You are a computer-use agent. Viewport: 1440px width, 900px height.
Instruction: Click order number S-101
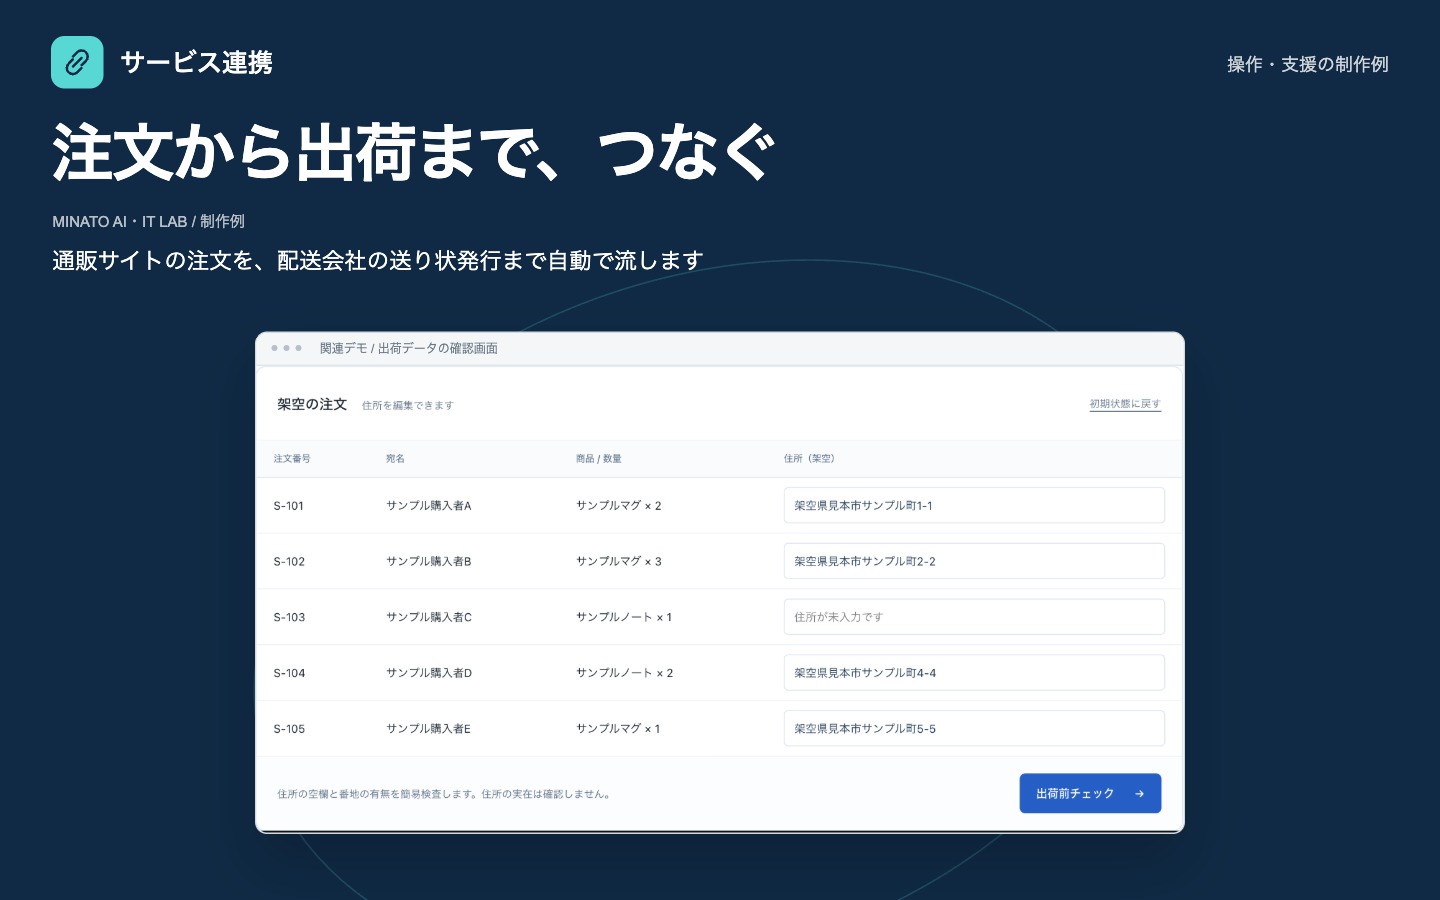[289, 506]
